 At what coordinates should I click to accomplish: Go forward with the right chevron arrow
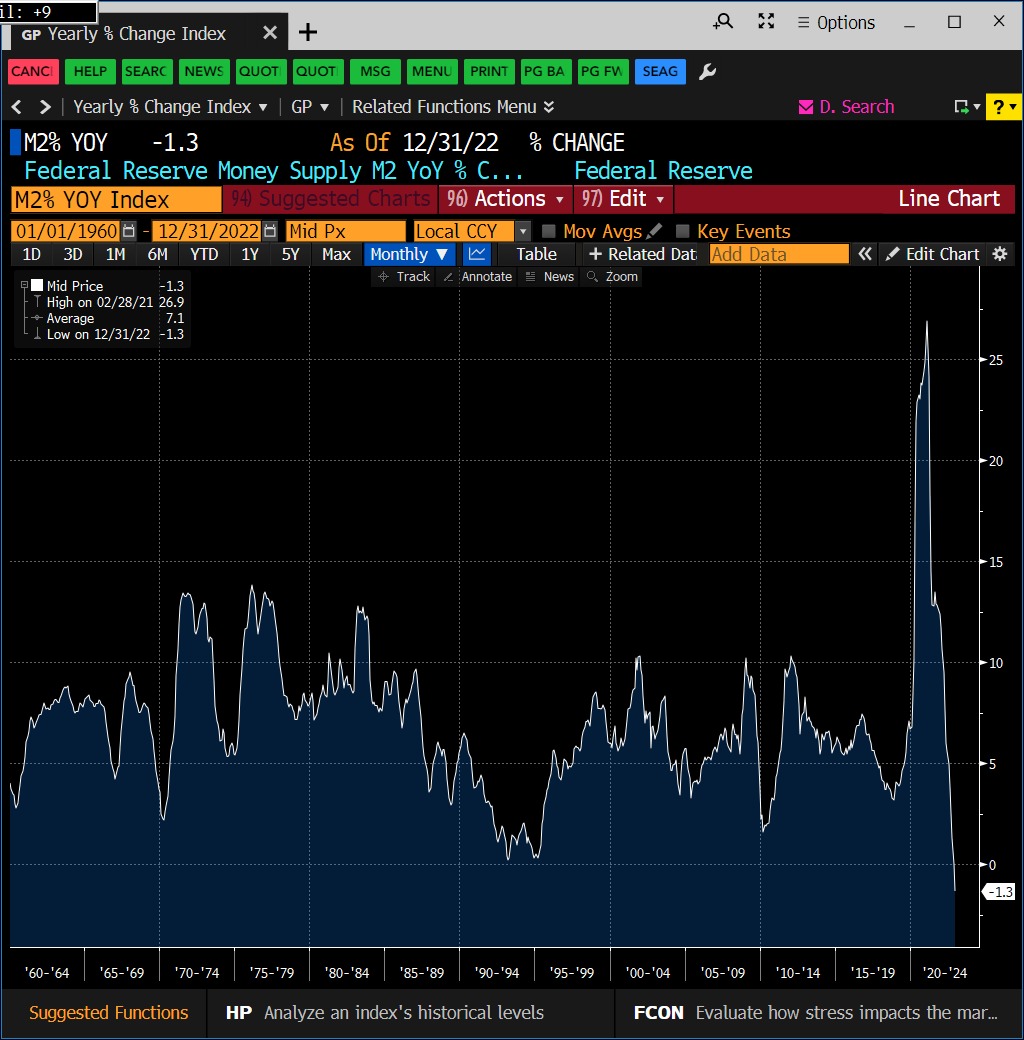click(x=45, y=107)
